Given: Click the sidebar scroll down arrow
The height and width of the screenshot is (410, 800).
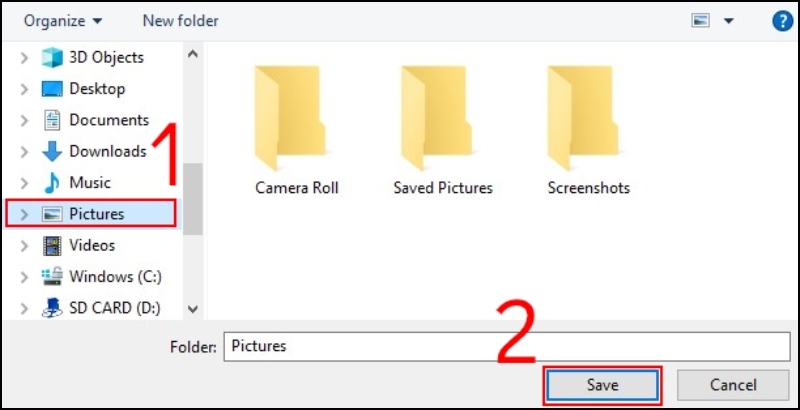Looking at the screenshot, I should tap(193, 309).
